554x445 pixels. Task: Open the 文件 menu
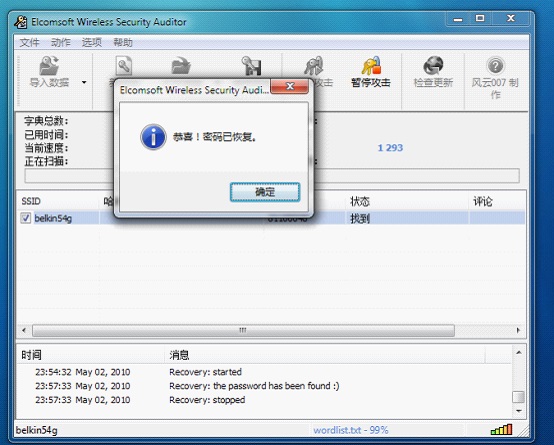pos(29,42)
